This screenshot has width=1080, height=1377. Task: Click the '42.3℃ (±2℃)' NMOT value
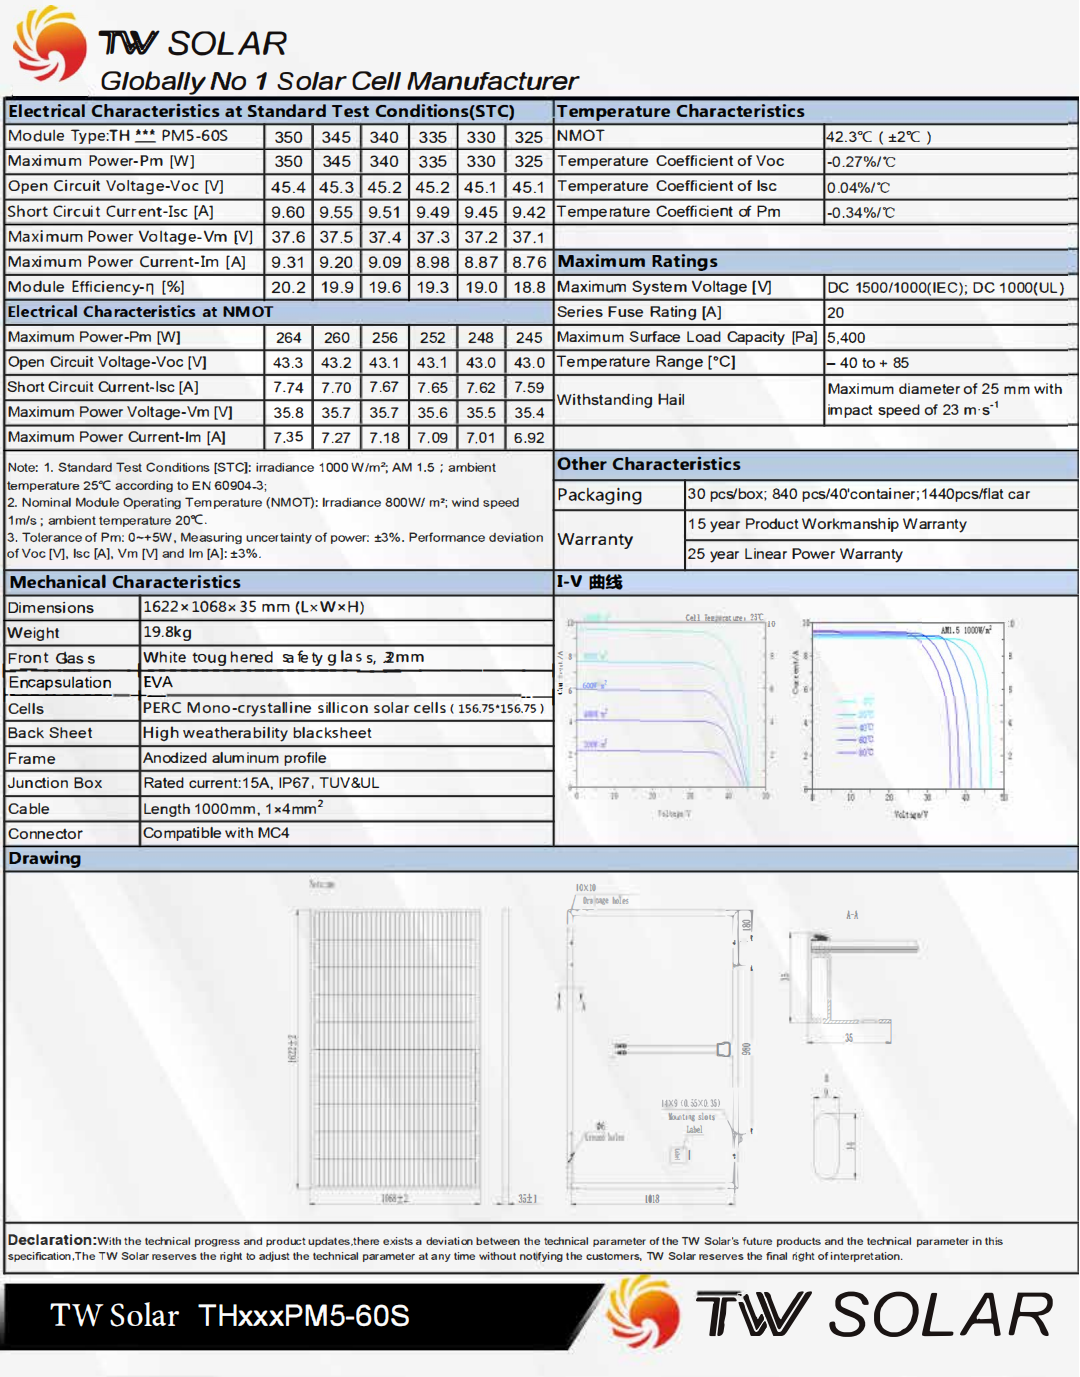pos(878,137)
